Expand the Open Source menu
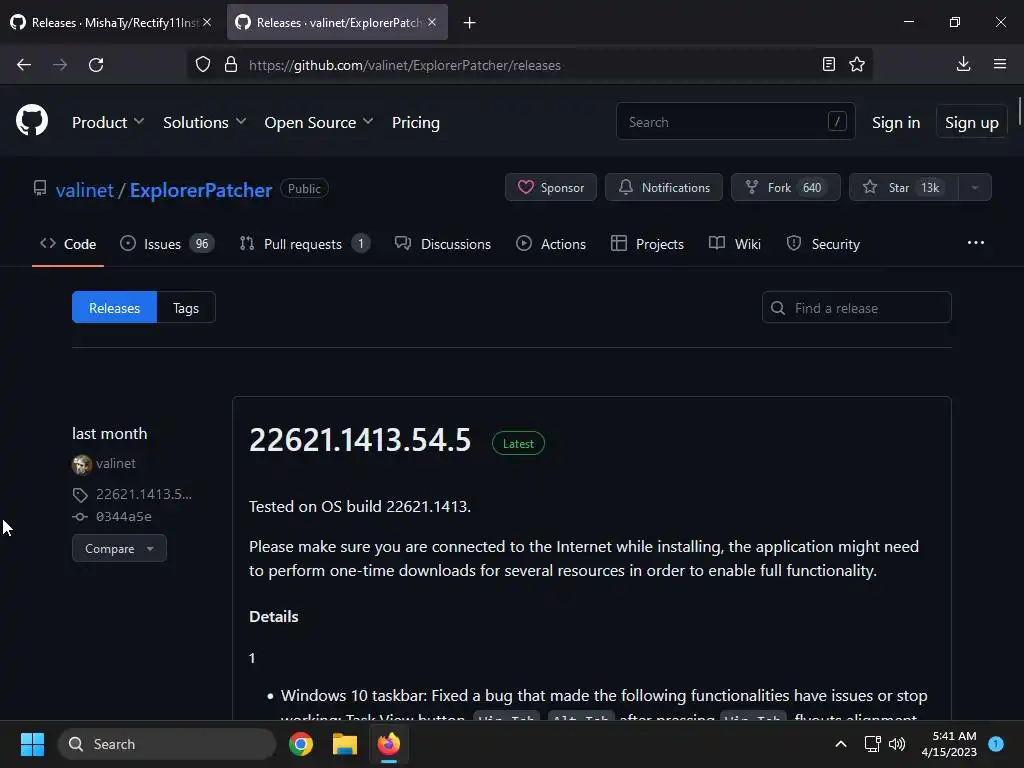 click(x=319, y=122)
